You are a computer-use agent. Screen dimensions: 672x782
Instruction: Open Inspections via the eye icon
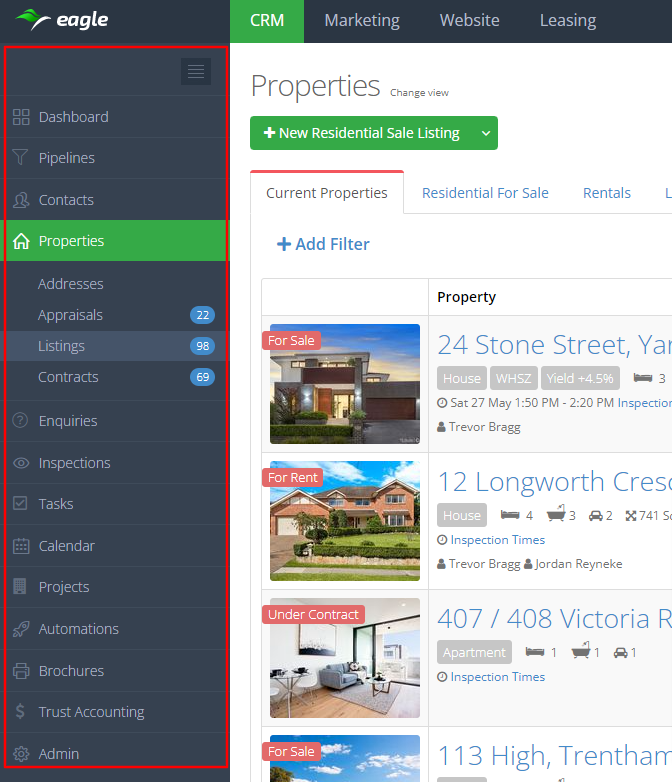(x=21, y=463)
